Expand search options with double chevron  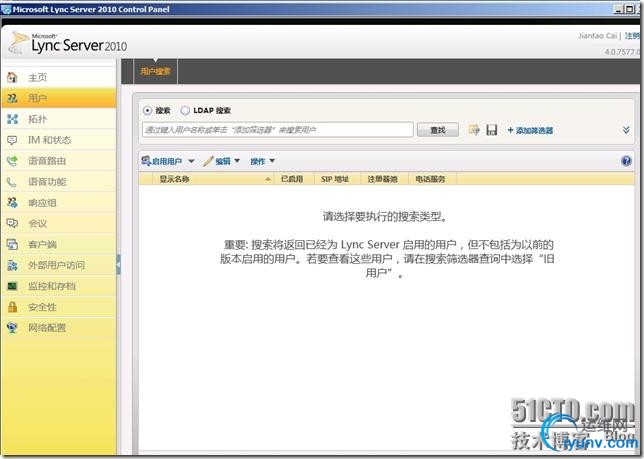(x=626, y=130)
